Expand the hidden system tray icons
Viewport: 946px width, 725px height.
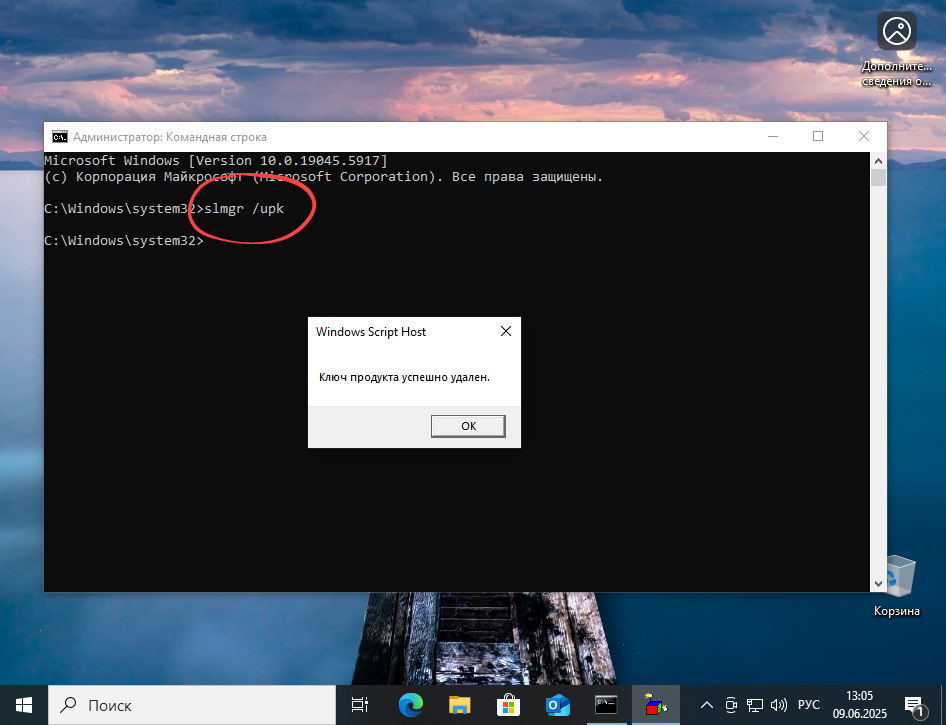click(706, 705)
